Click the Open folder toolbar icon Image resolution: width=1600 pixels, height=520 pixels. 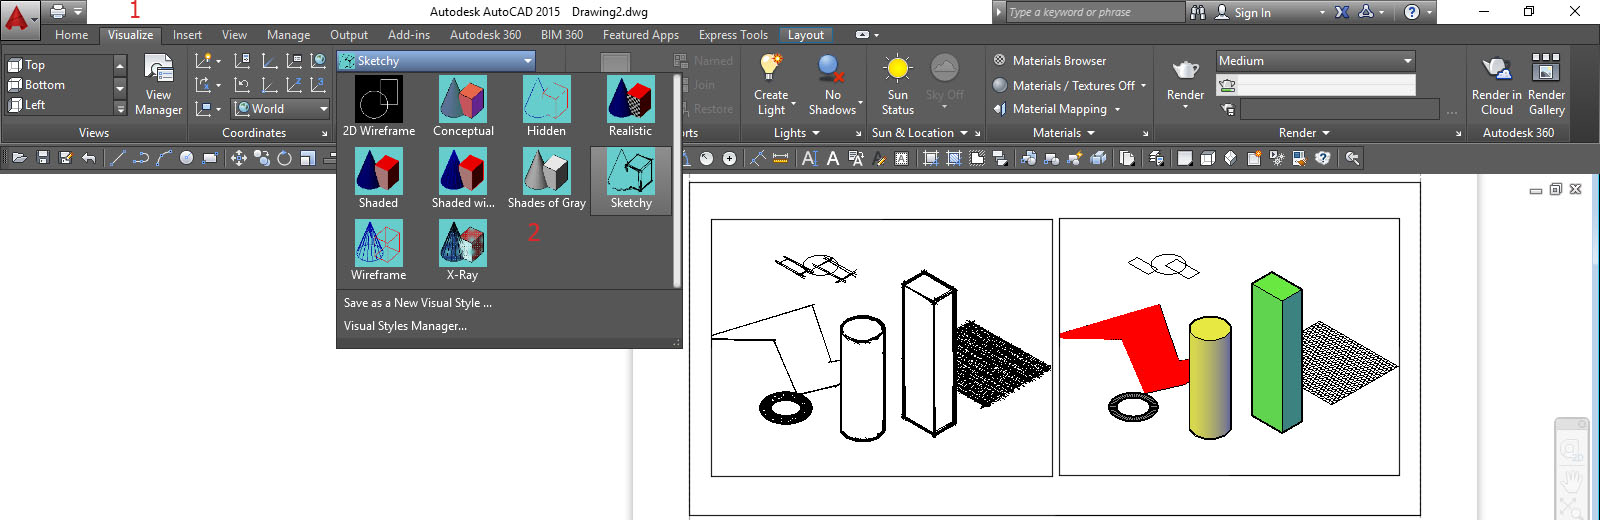19,158
